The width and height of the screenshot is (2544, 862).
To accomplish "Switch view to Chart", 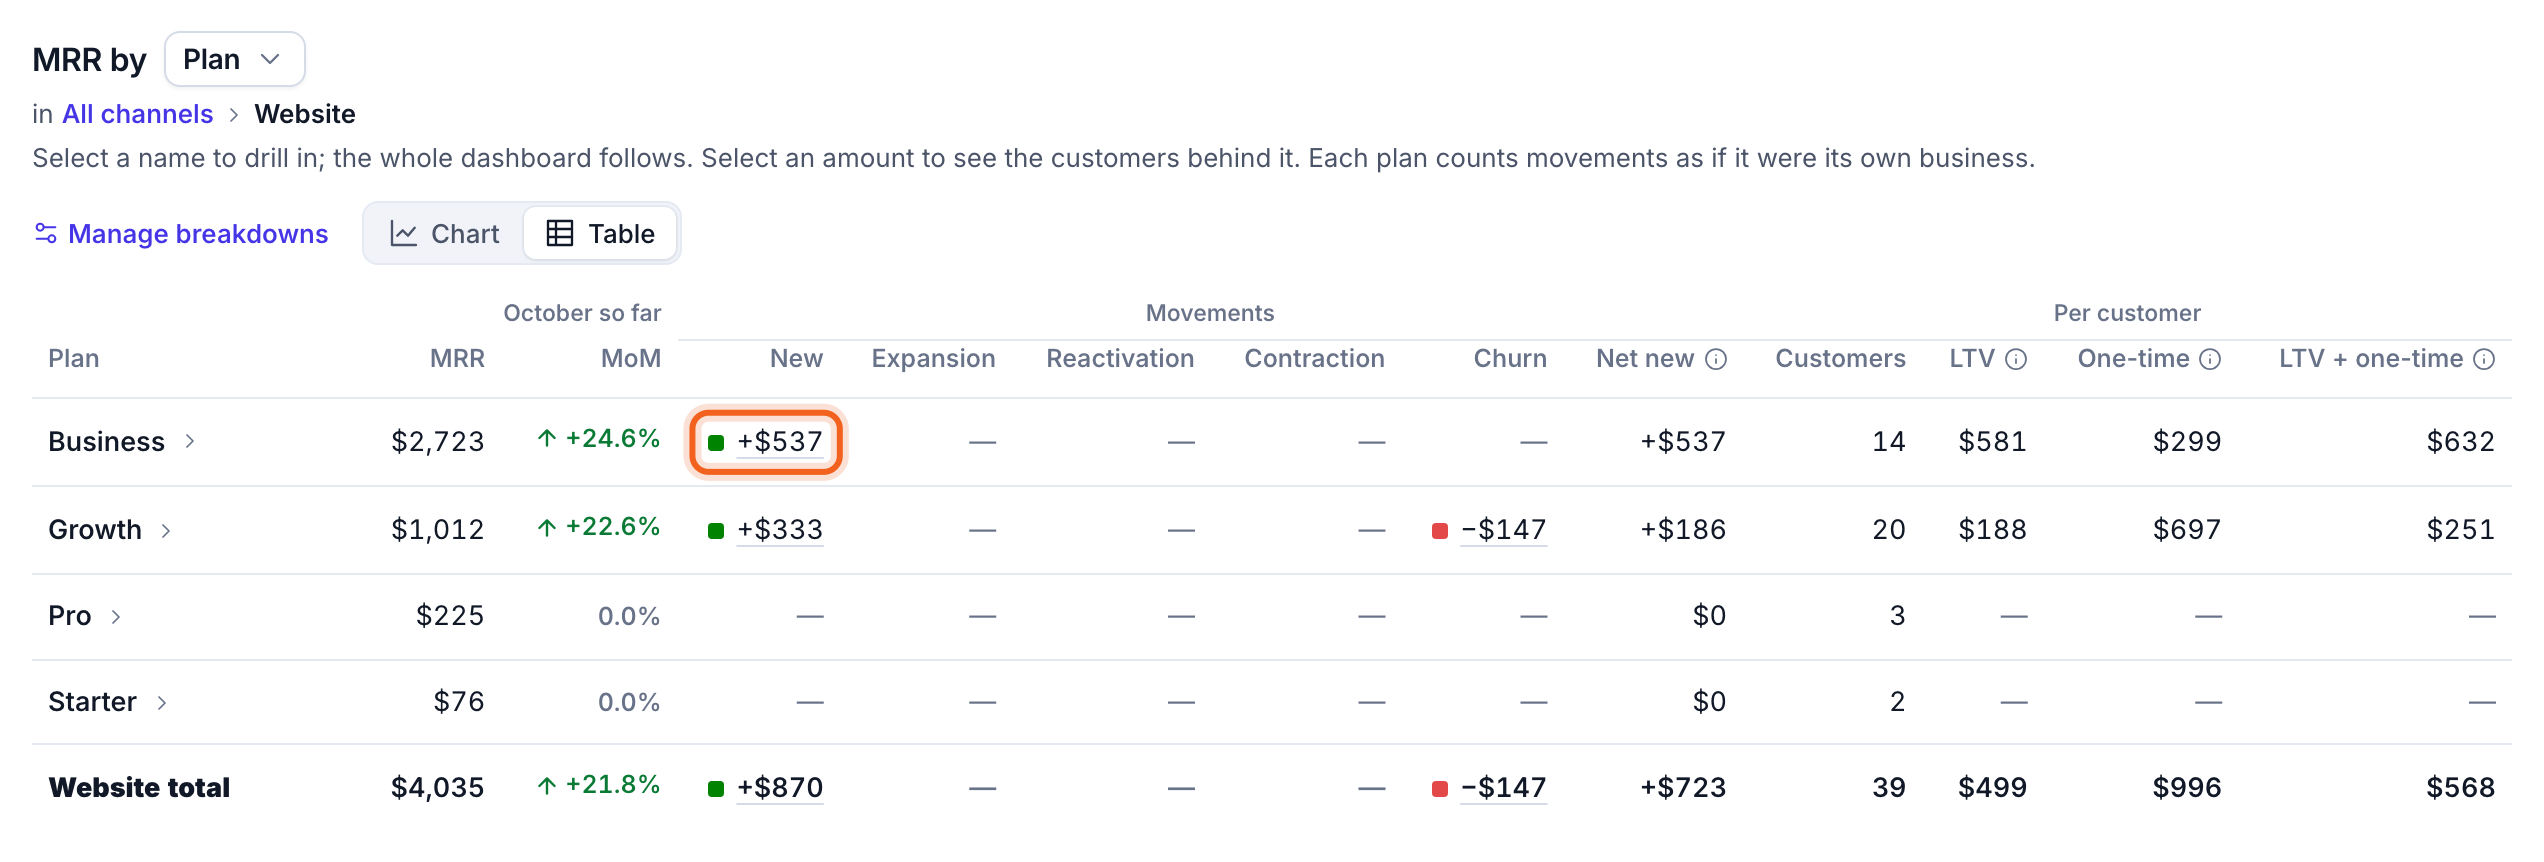I will click(x=445, y=233).
